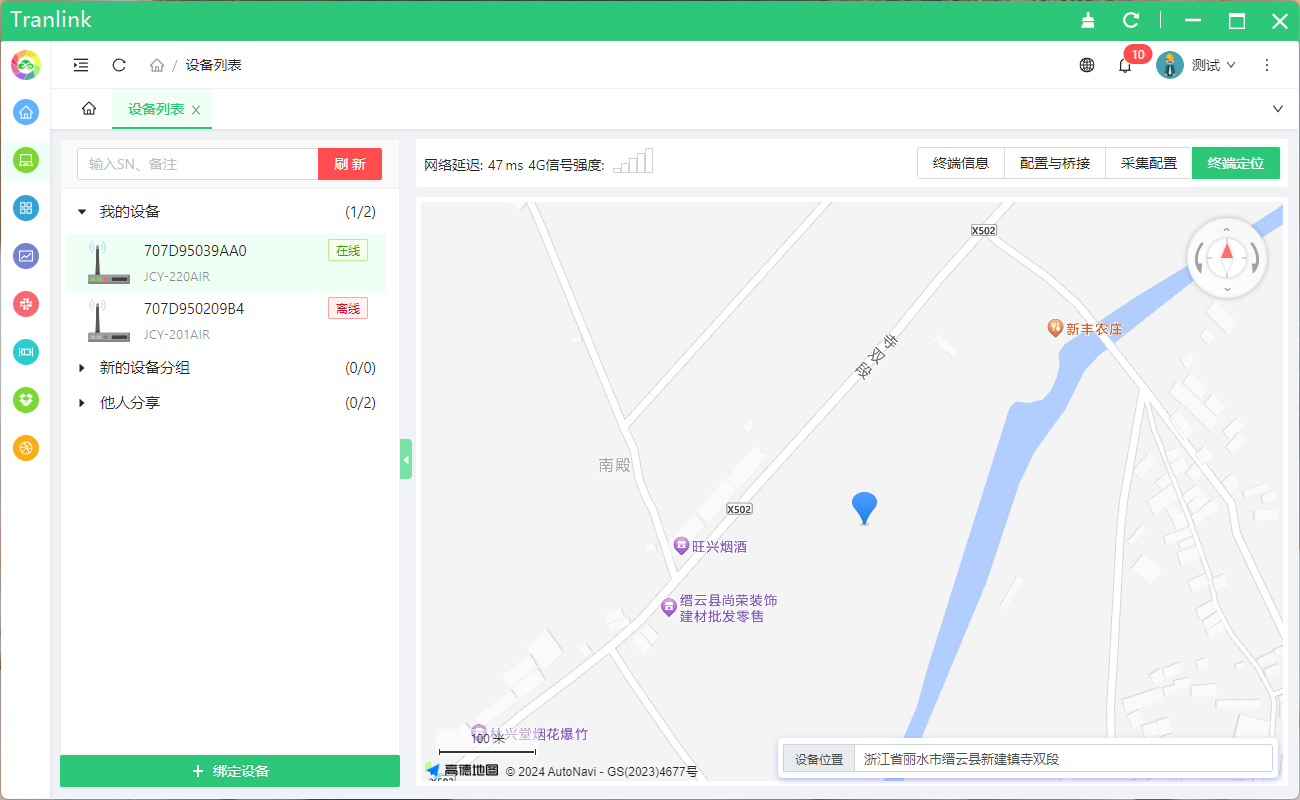Screen dimensions: 1300x800
Task: Open the blue grid sidebar icon
Action: click(26, 208)
